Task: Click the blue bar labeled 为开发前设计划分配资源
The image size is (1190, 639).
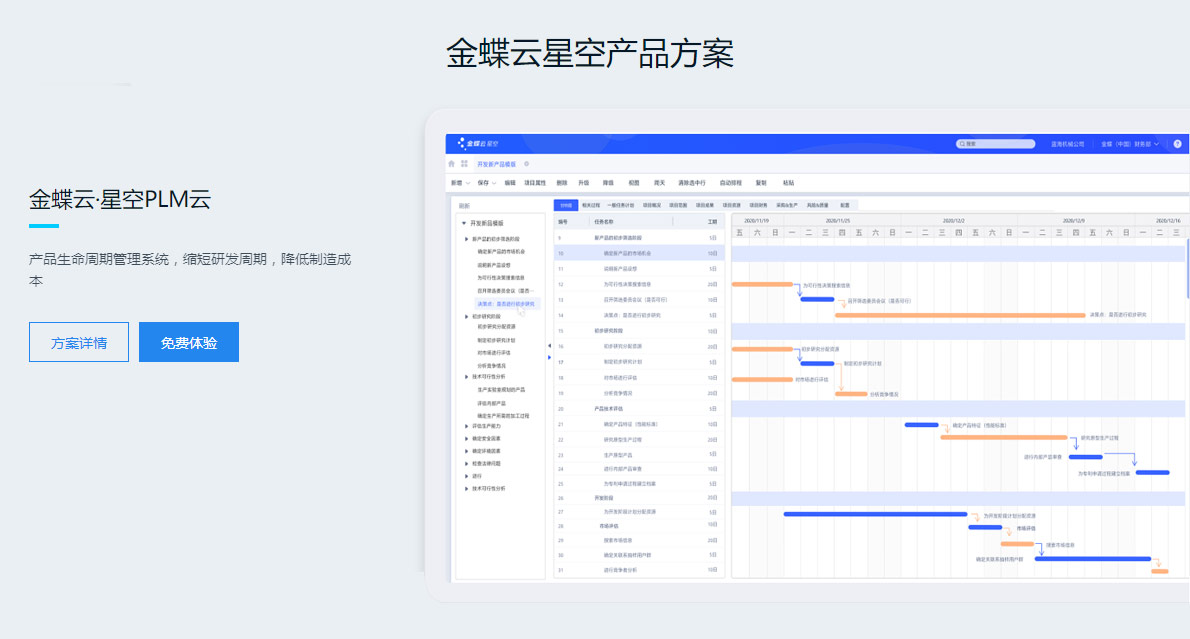Action: tap(875, 514)
